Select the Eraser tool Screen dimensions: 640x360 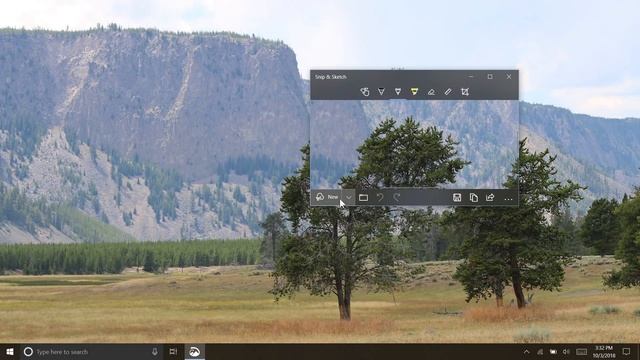(x=431, y=92)
